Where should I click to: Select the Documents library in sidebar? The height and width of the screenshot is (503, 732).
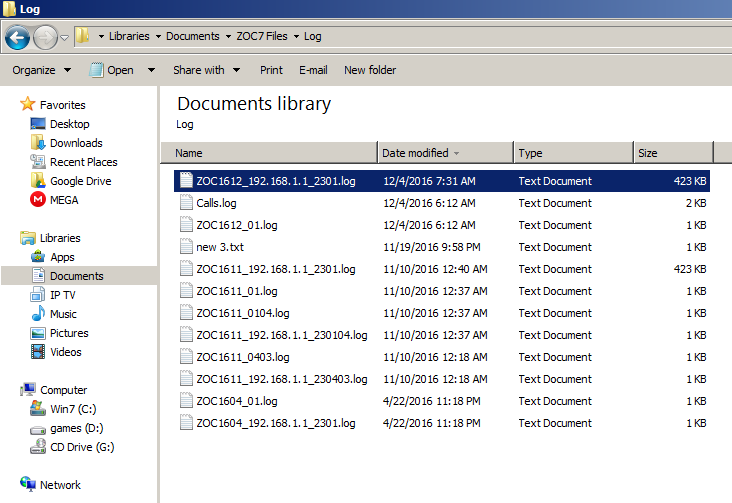[79, 276]
